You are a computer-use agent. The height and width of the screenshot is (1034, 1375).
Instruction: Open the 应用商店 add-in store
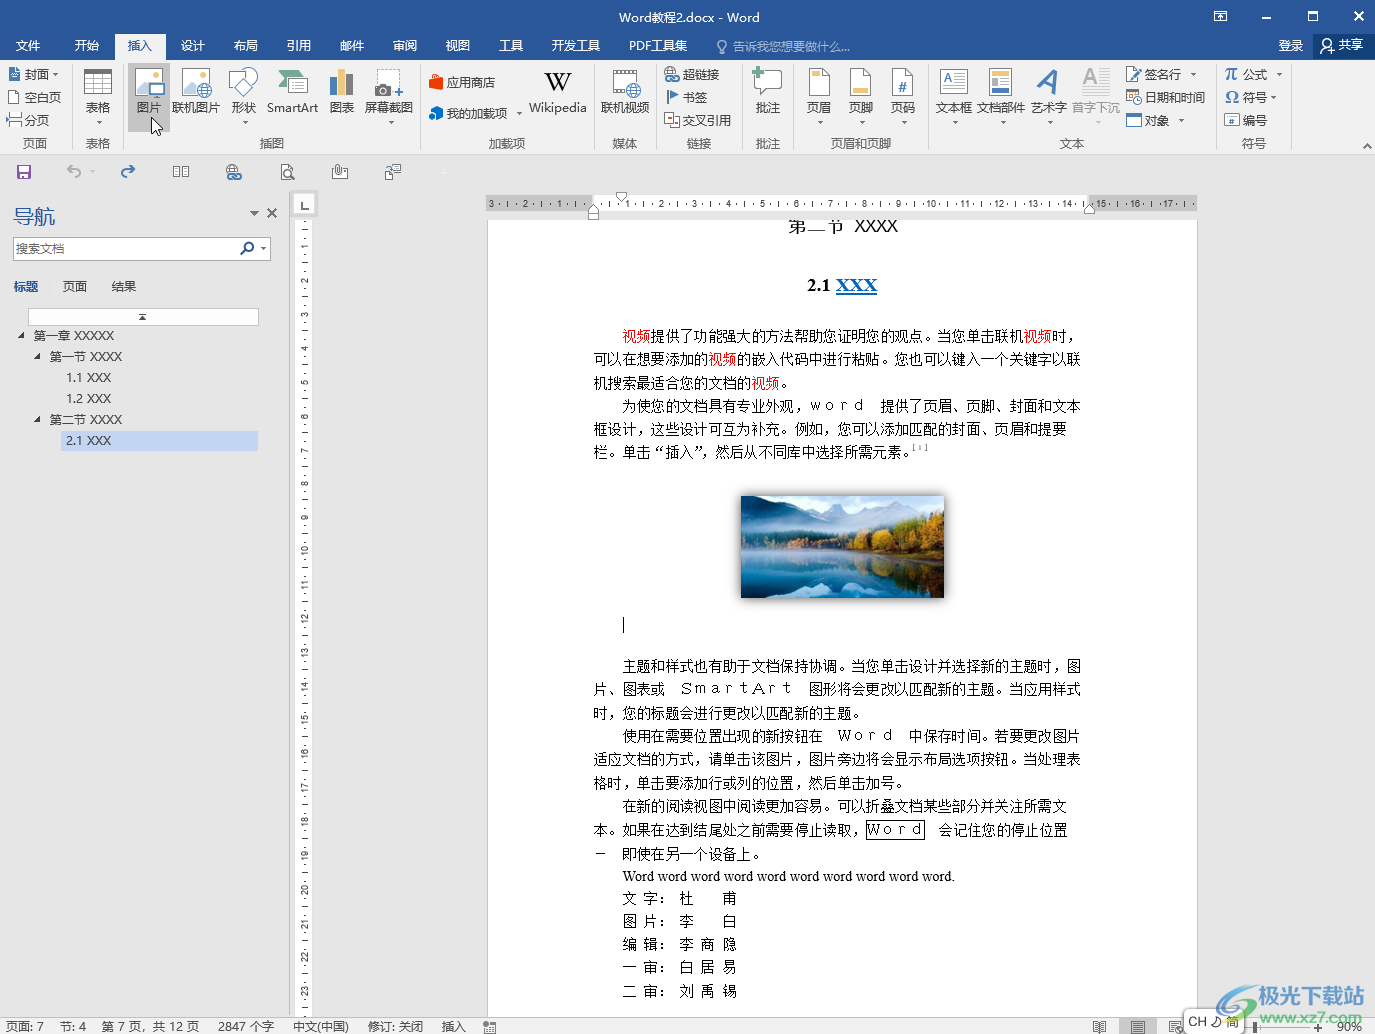pos(461,82)
